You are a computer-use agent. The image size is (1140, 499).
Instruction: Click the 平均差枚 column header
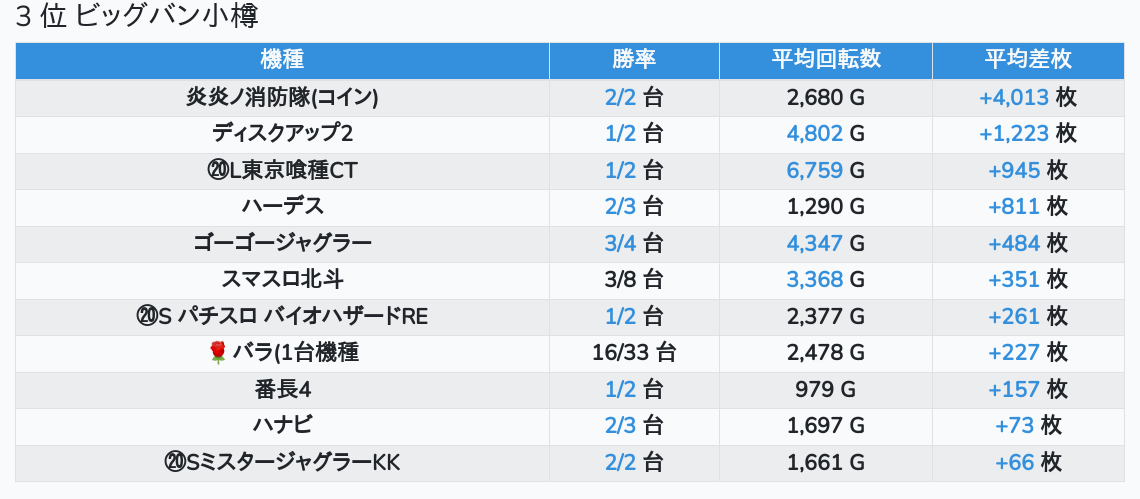[x=1028, y=60]
